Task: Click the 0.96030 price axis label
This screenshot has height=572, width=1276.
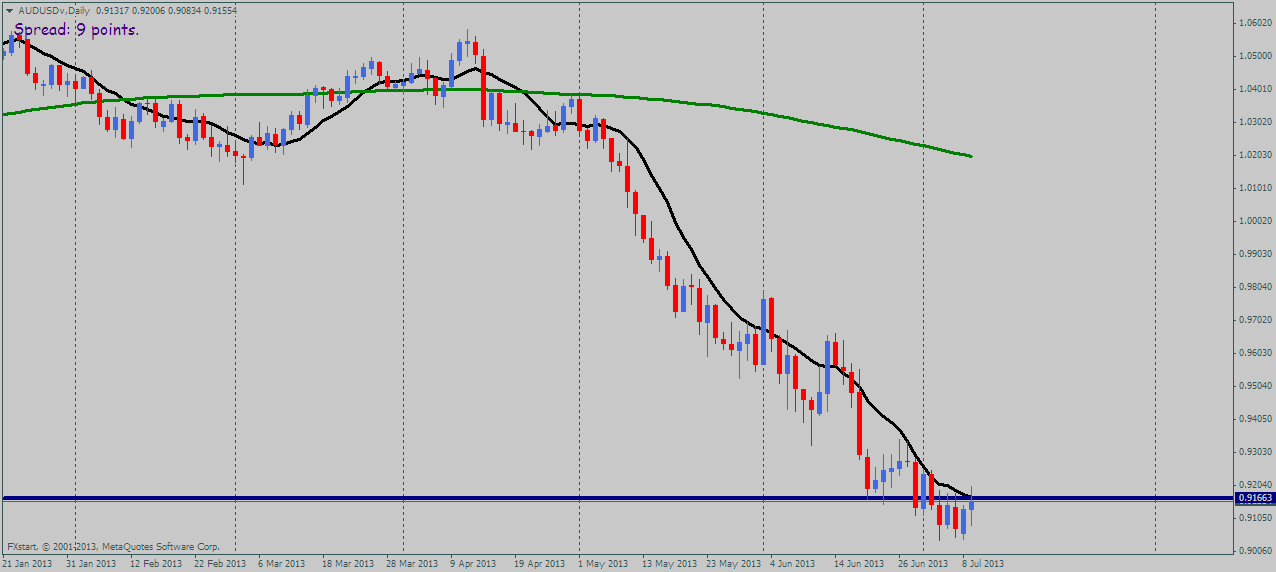Action: (x=1255, y=353)
